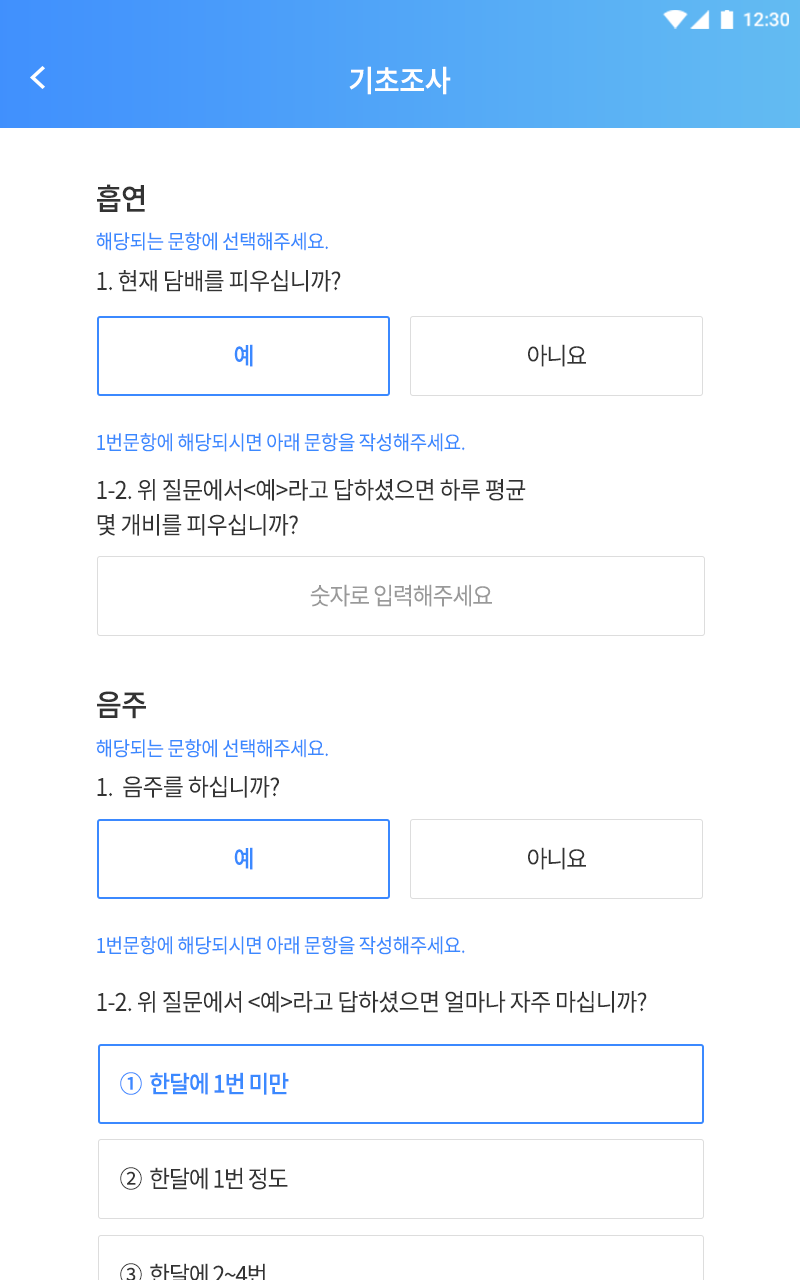Image resolution: width=800 pixels, height=1280 pixels.
Task: Tap the battery status icon
Action: (x=726, y=19)
